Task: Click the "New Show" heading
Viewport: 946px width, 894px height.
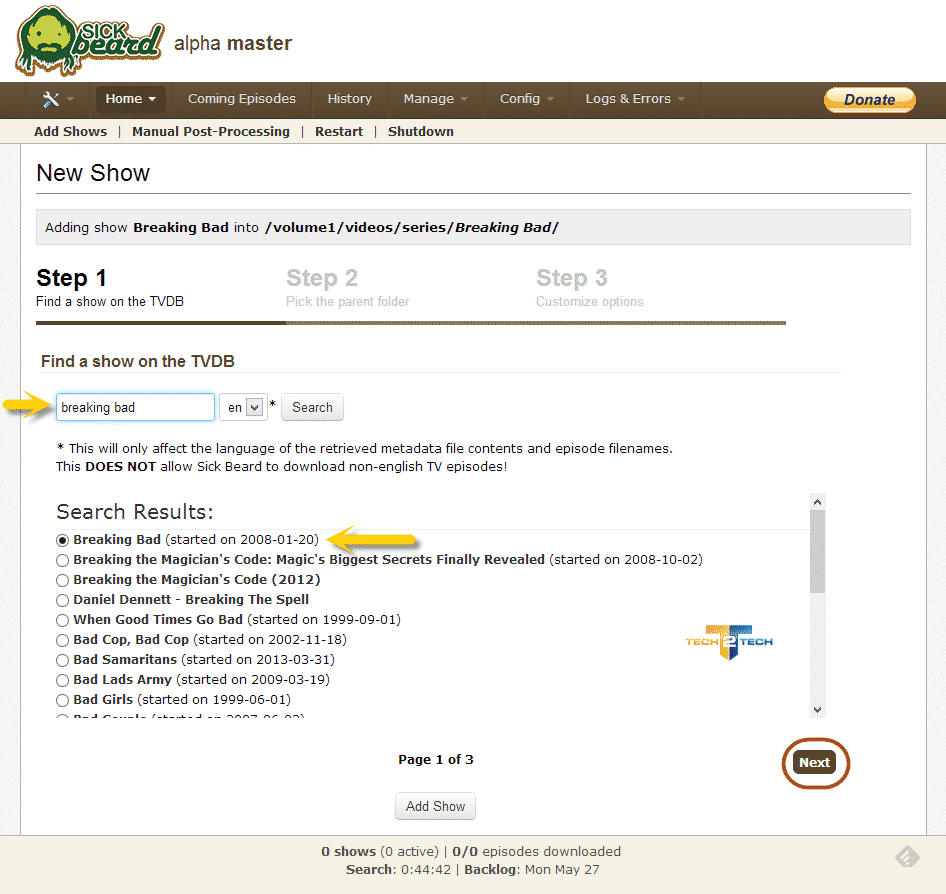Action: (93, 173)
